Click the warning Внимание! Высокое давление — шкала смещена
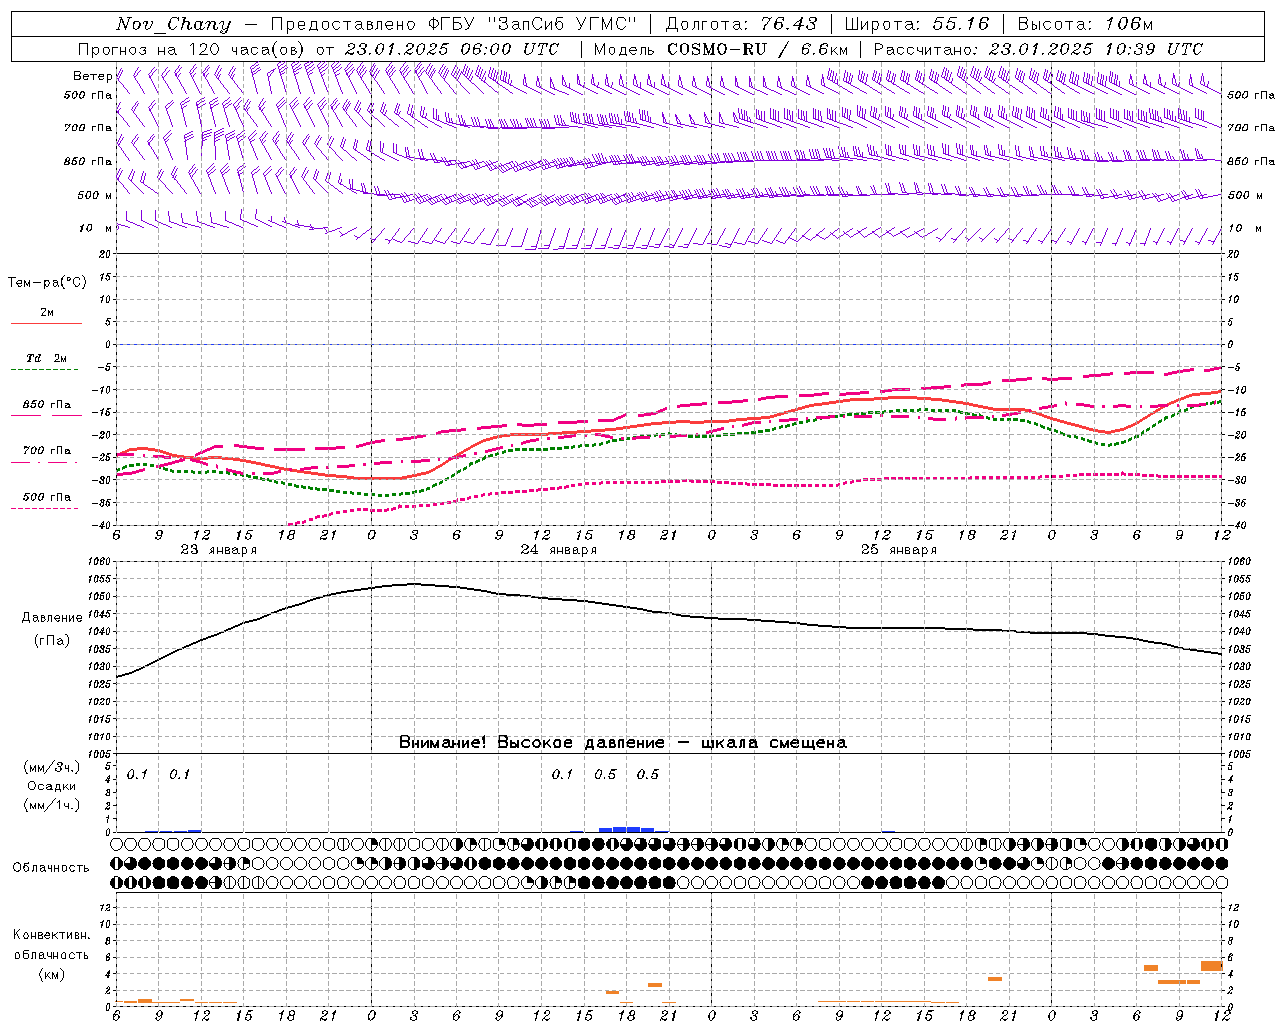The width and height of the screenshot is (1280, 1024). (622, 742)
